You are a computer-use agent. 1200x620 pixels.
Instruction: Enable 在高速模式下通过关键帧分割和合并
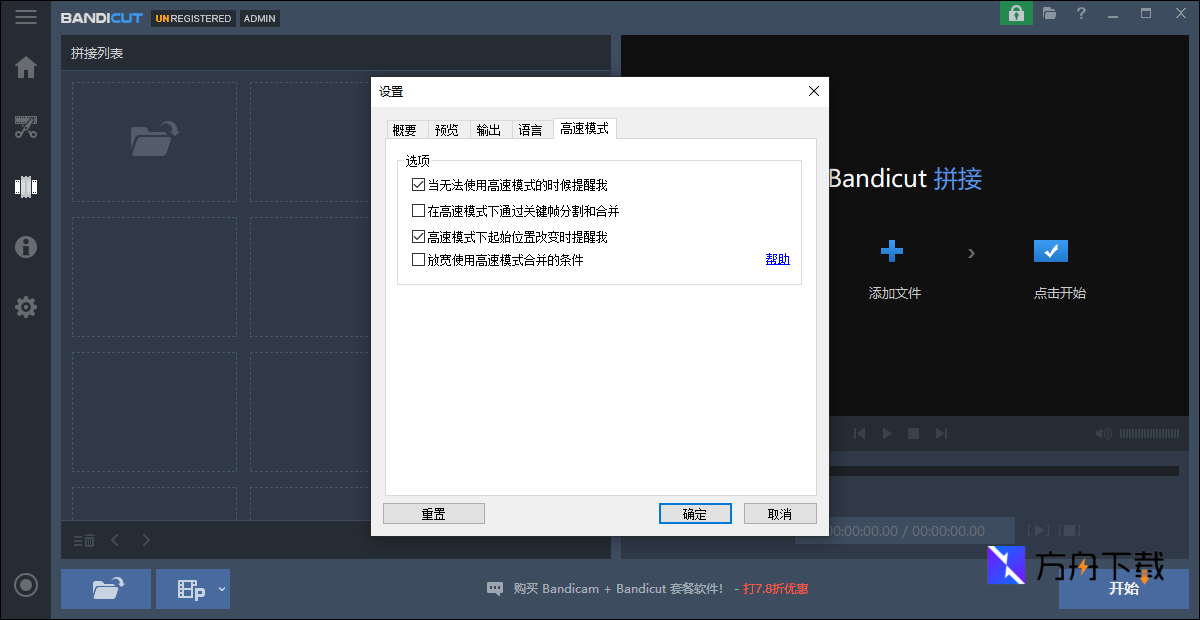point(417,211)
